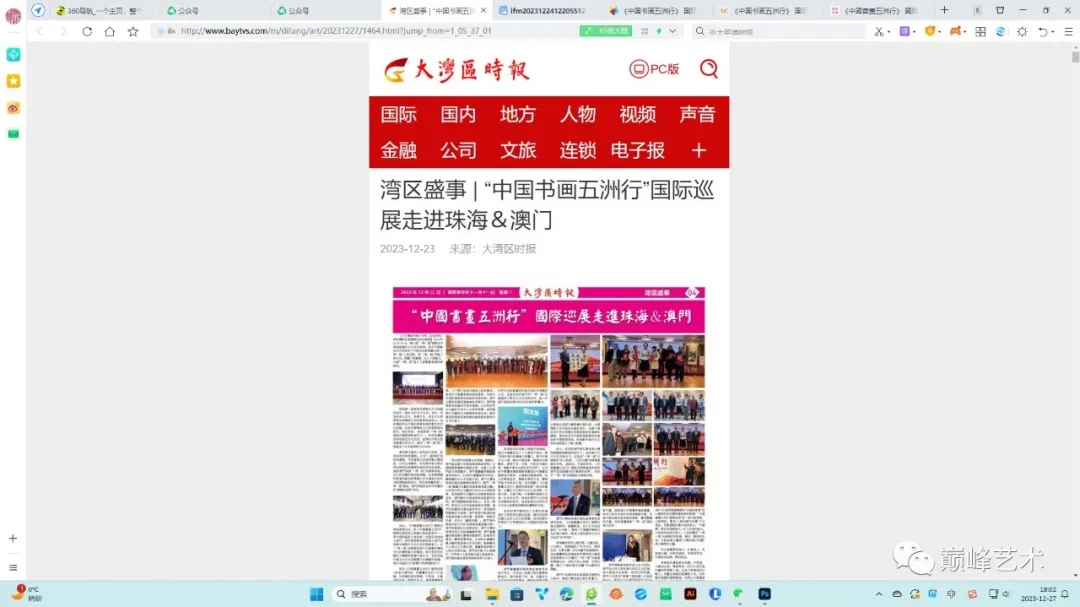Screen dimensions: 1080x607
Task: Select 视频 in the red navigation bar
Action: coord(638,114)
